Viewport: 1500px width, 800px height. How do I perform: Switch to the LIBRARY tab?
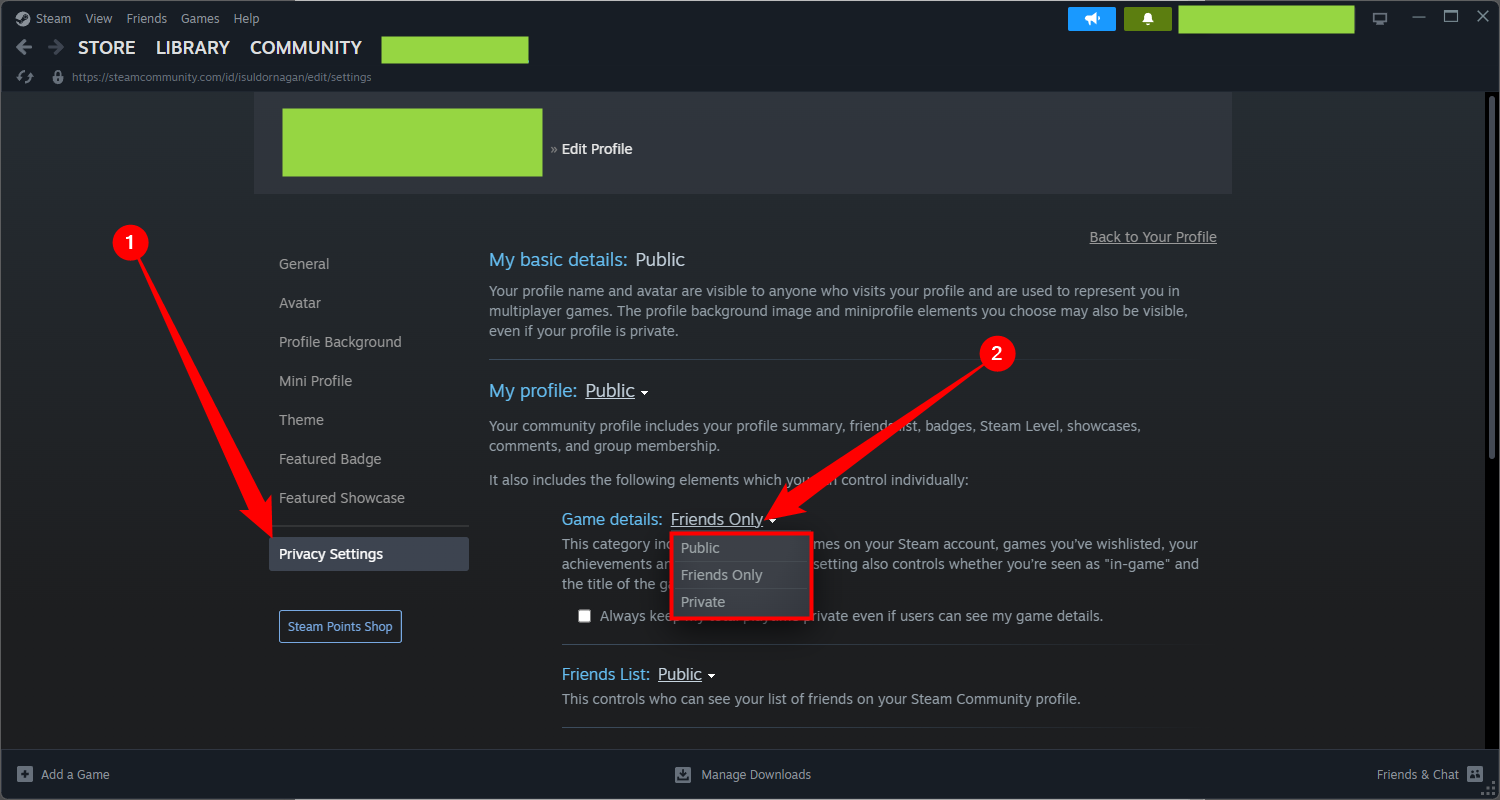[193, 47]
